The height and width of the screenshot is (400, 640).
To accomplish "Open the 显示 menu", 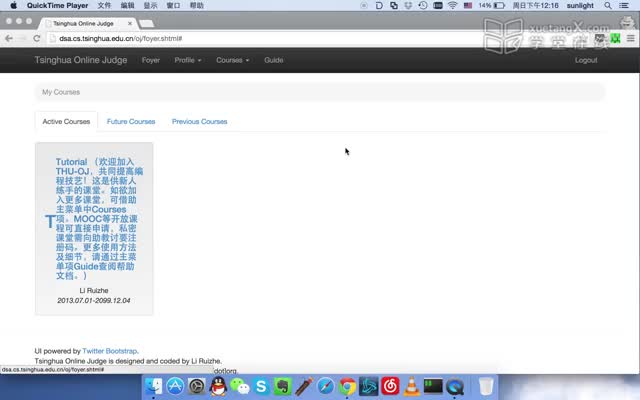I will pyautogui.click(x=150, y=5).
